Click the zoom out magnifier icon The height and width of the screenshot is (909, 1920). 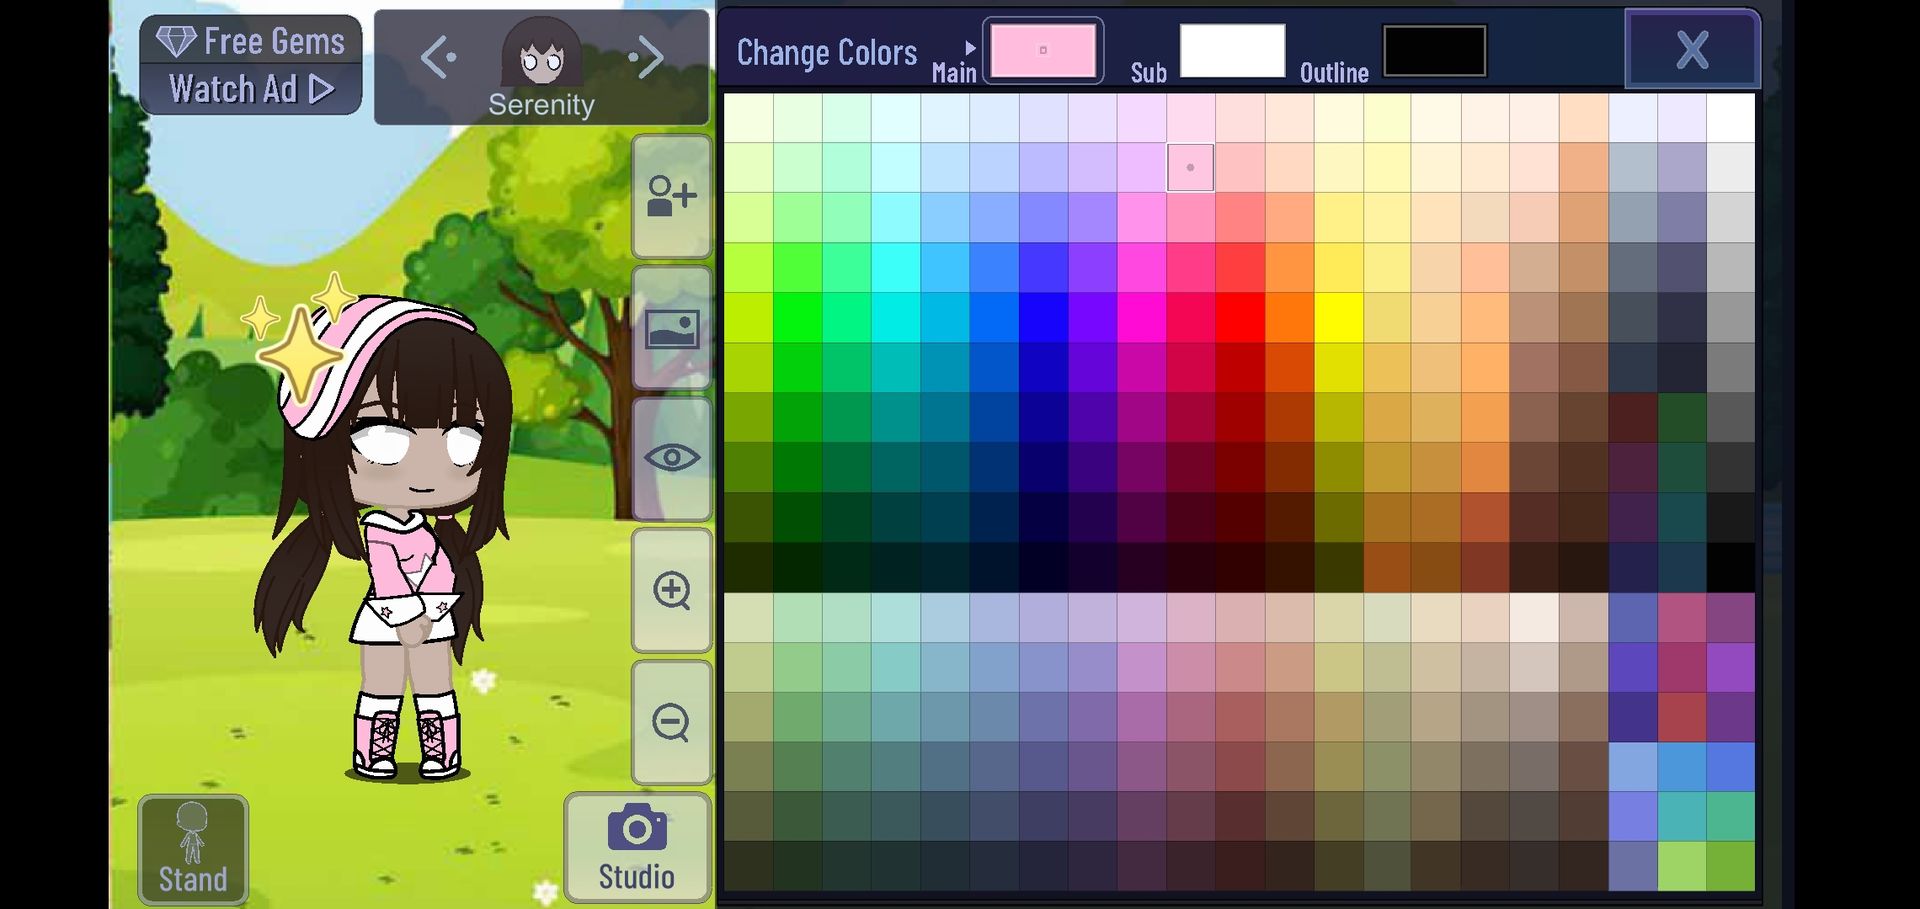(x=672, y=722)
